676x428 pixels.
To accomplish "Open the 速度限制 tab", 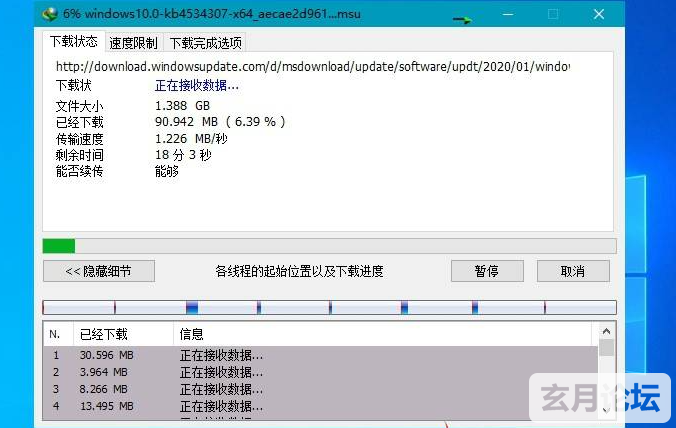I will [134, 43].
